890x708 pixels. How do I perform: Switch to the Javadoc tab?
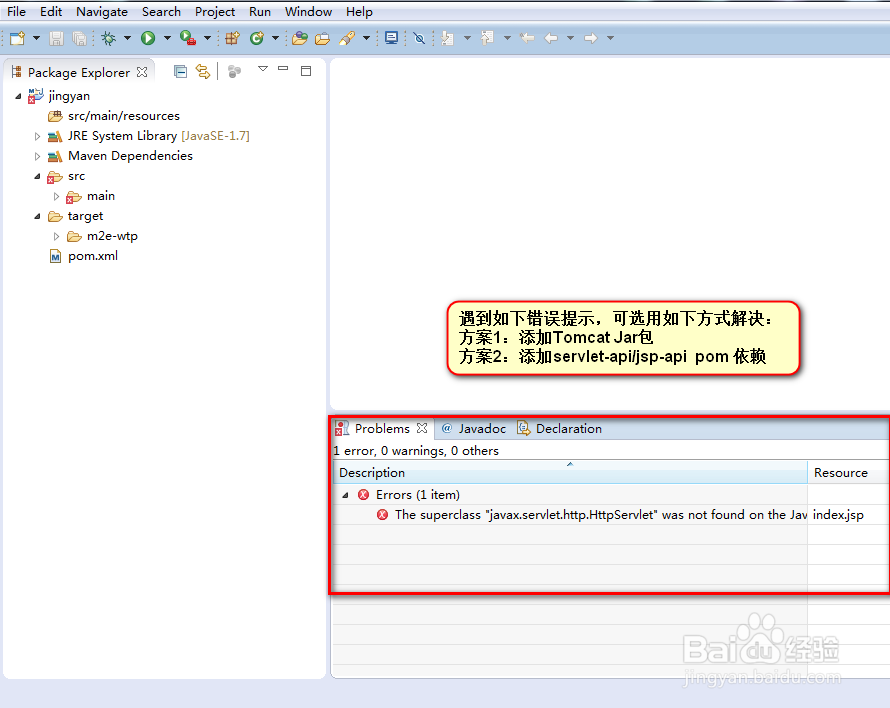(x=481, y=429)
